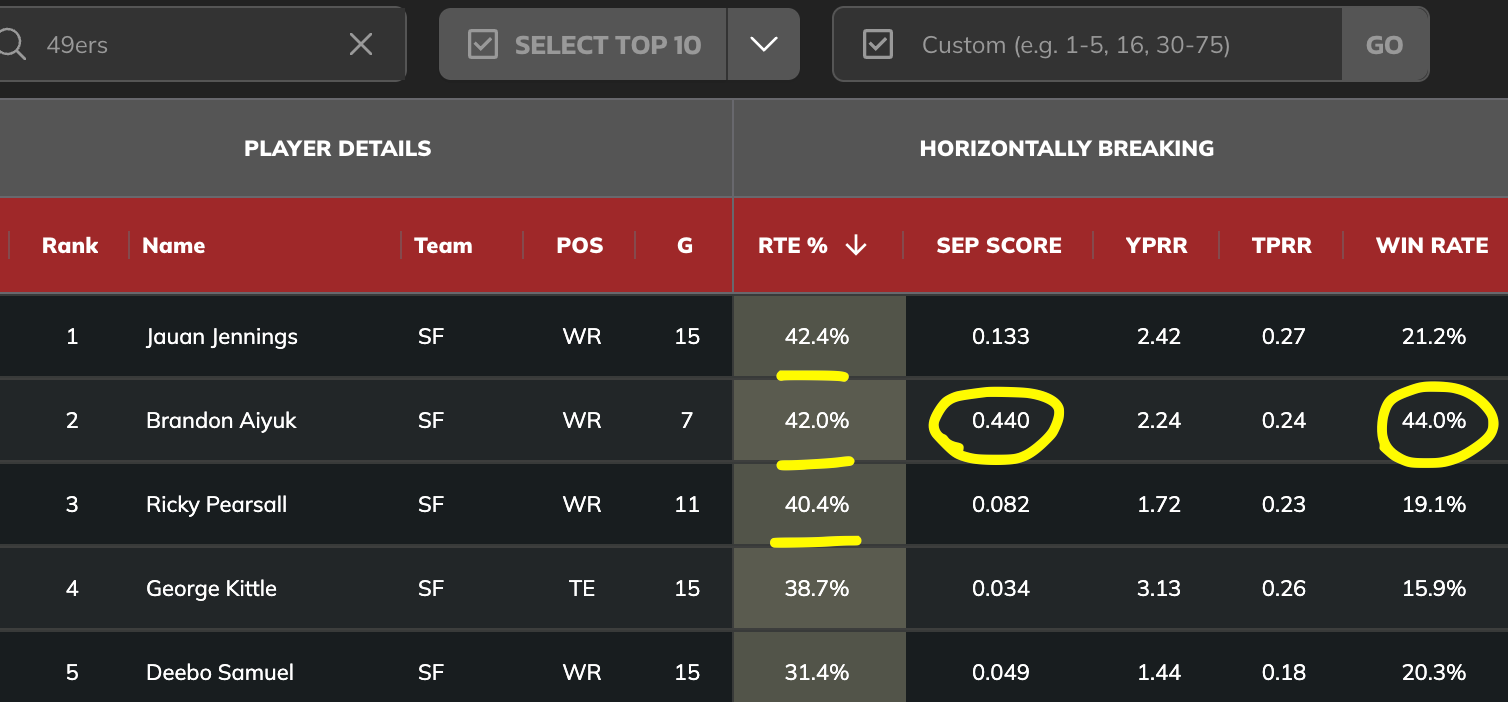
Task: Click the Name column header
Action: tap(174, 246)
